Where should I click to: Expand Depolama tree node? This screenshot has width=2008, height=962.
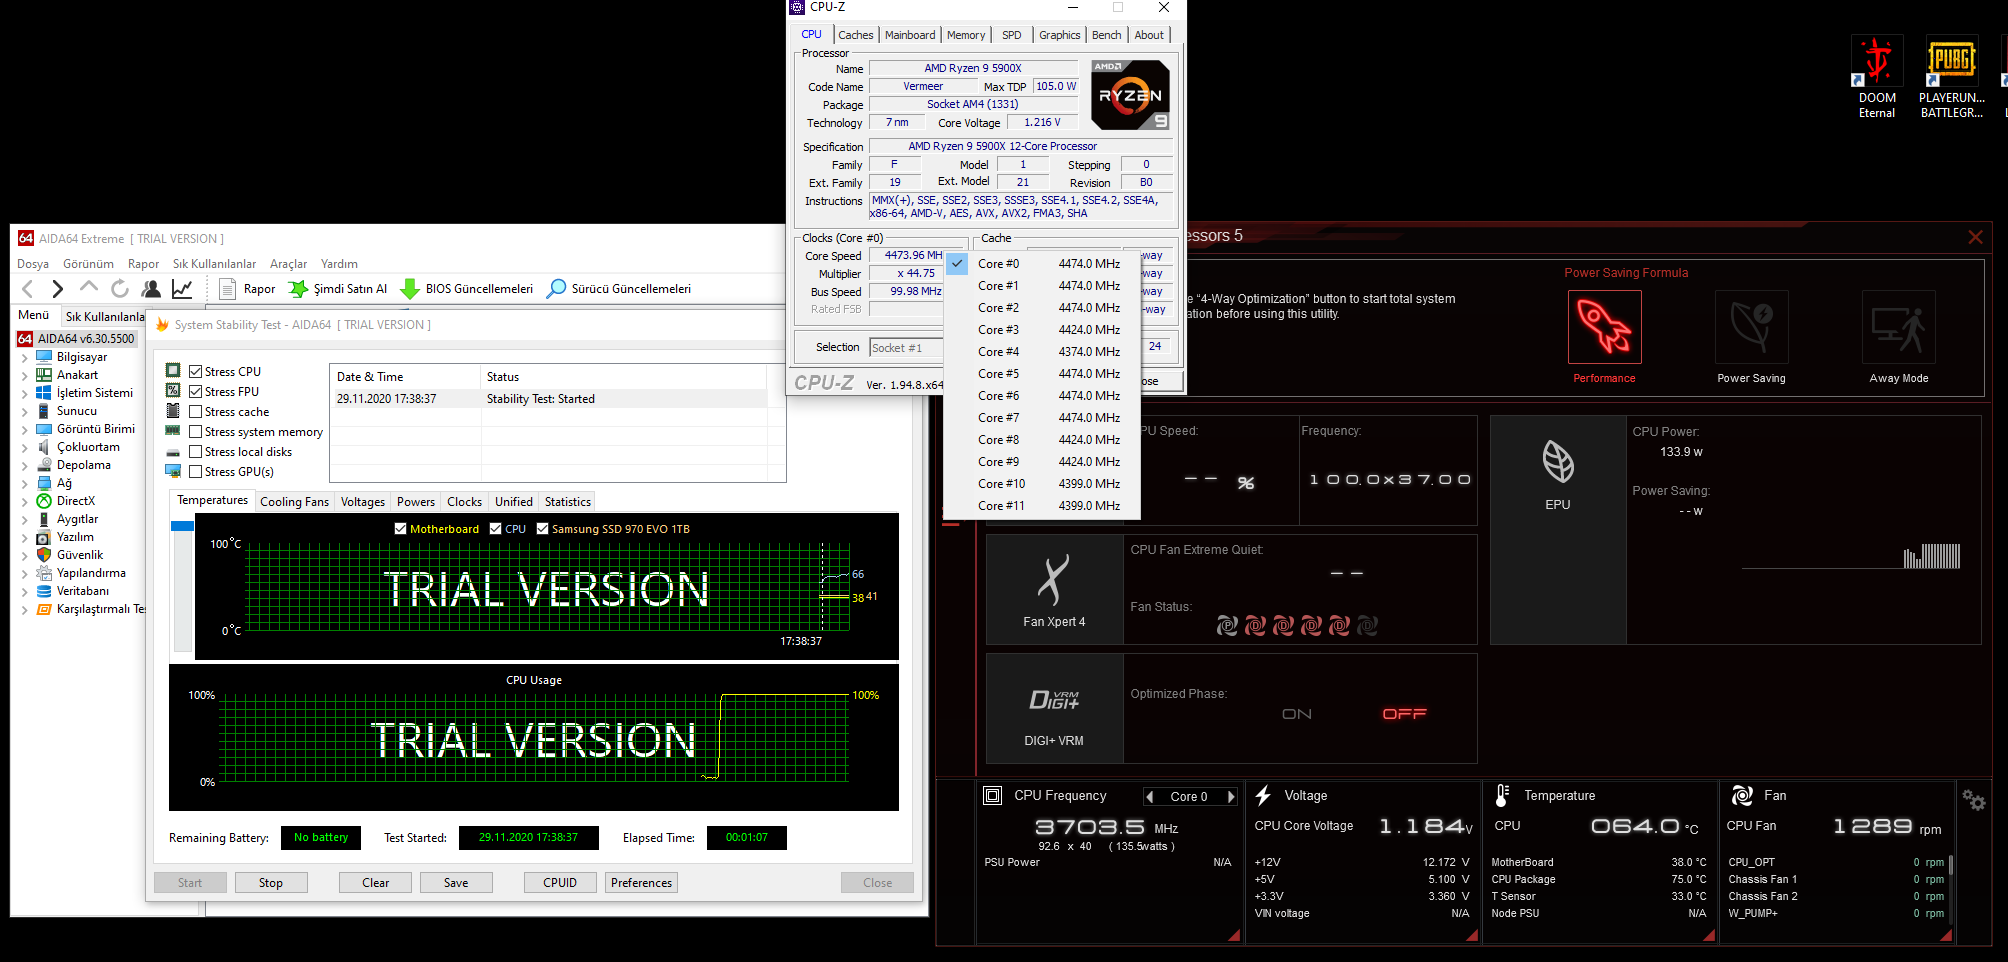25,466
